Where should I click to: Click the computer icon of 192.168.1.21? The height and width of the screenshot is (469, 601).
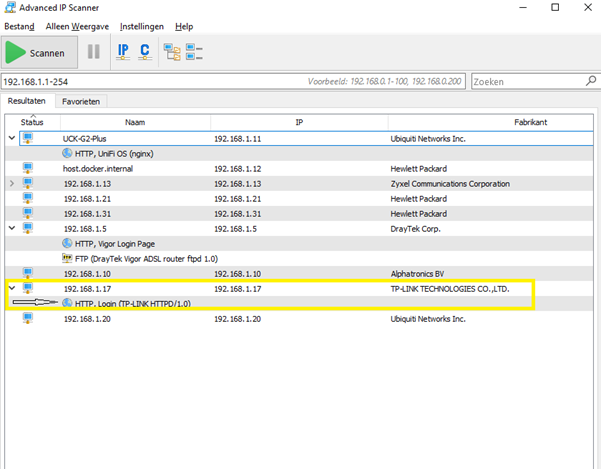tap(28, 198)
